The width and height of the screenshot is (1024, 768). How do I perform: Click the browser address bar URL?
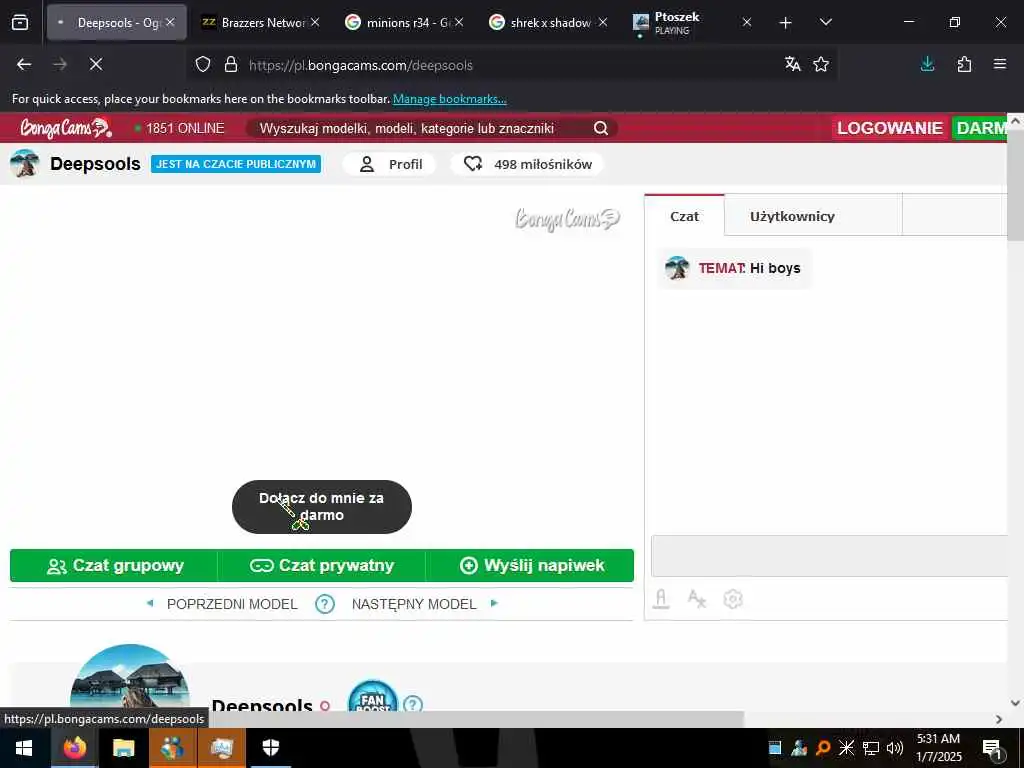(x=360, y=65)
